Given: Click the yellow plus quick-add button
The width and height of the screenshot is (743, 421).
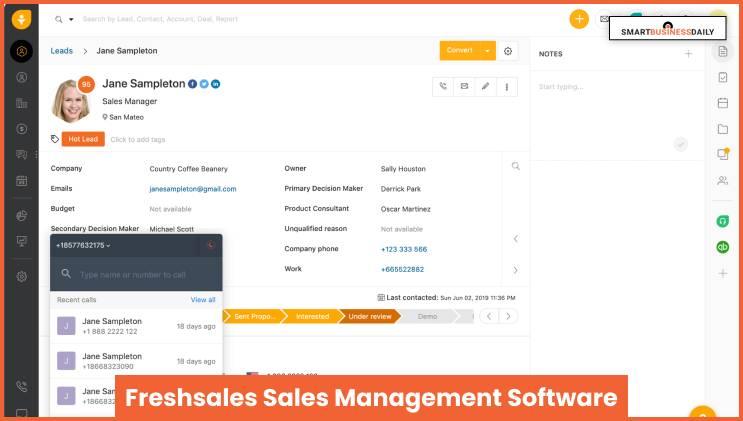Looking at the screenshot, I should [579, 19].
